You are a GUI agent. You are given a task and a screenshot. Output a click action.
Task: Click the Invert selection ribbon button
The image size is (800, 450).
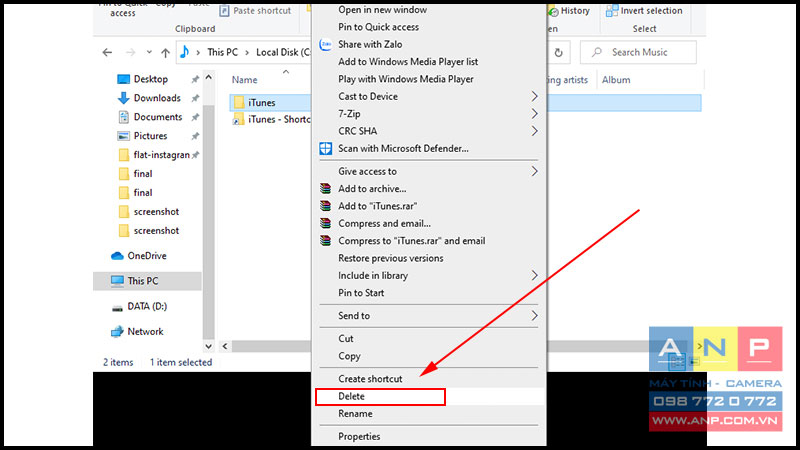tap(644, 11)
